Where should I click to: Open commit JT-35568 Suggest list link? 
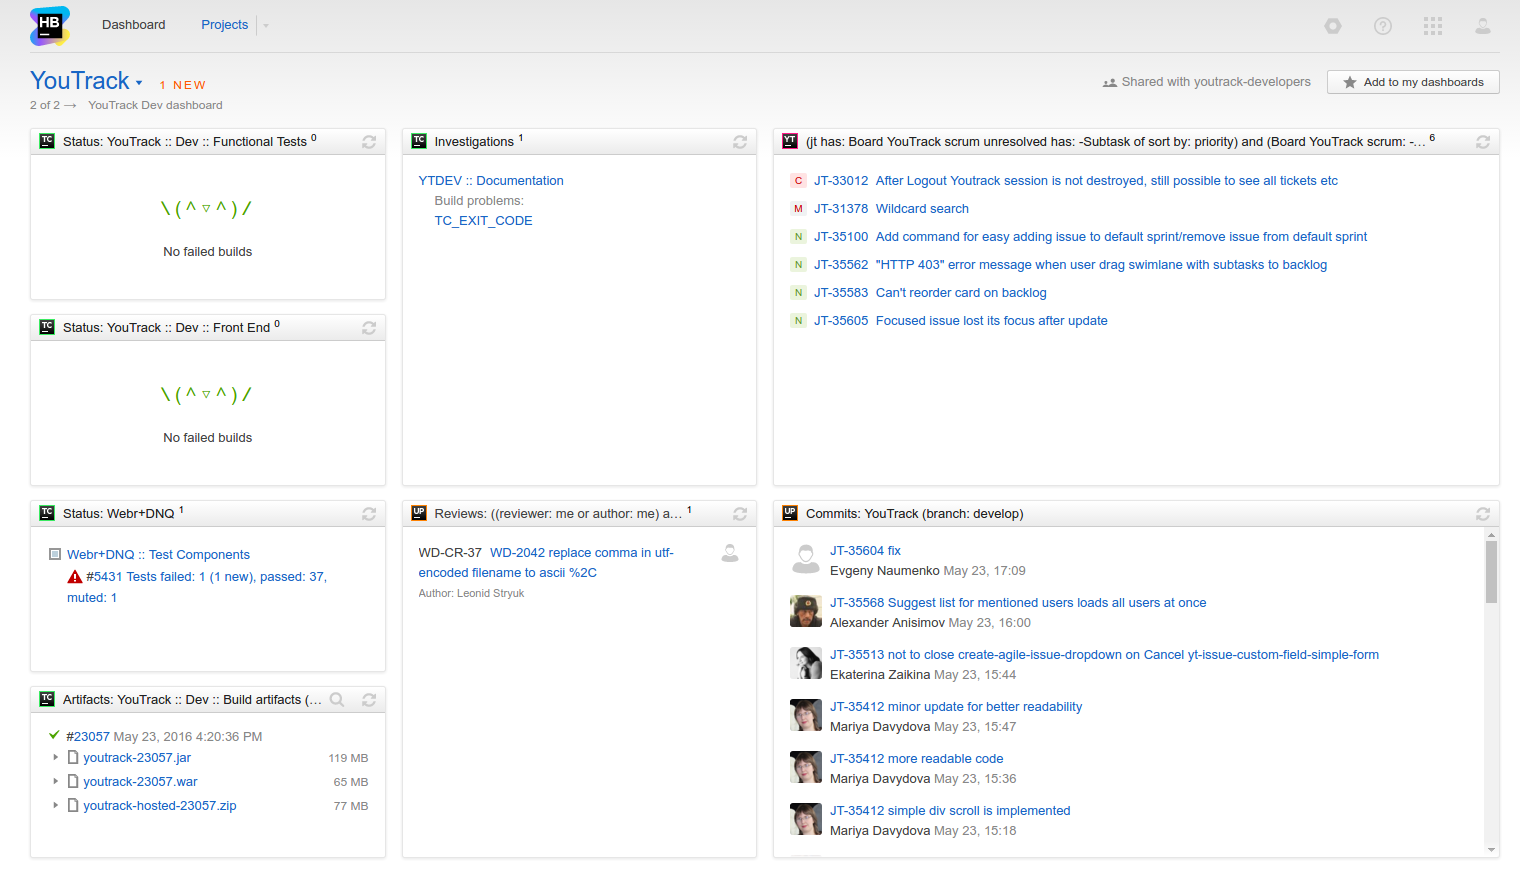pyautogui.click(x=1018, y=603)
